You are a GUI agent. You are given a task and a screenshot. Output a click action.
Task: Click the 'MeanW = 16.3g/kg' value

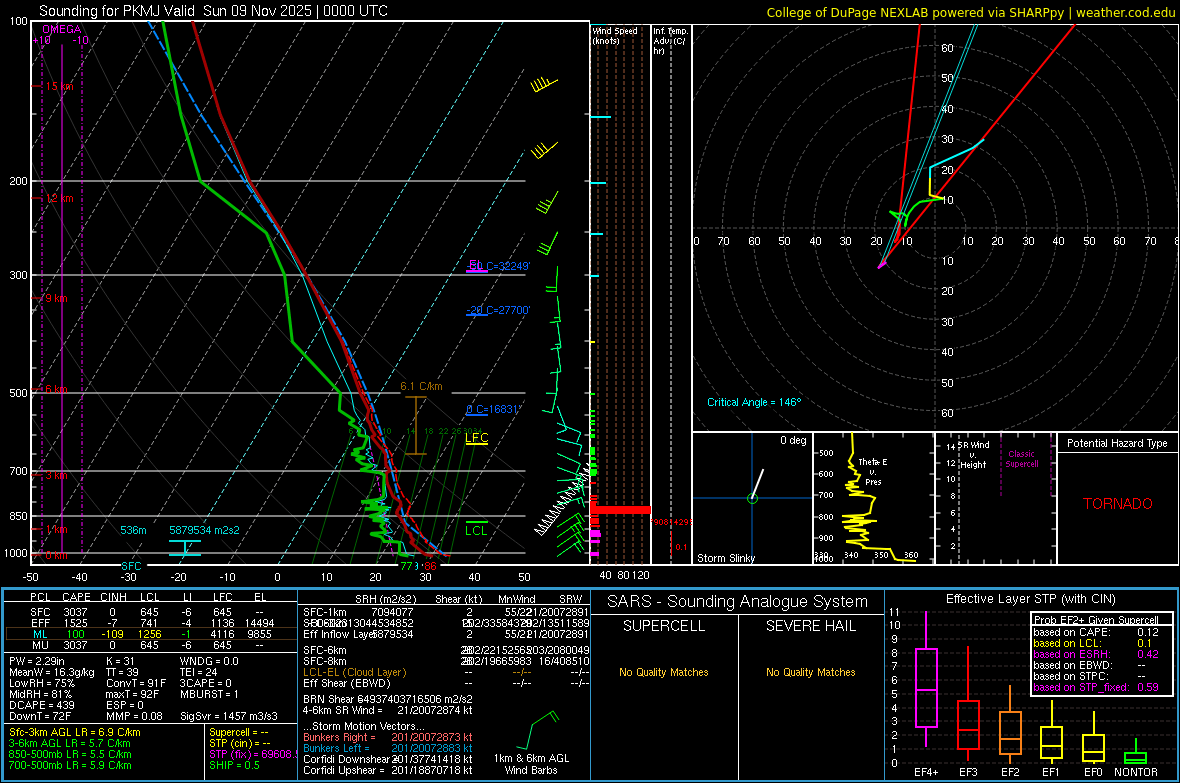(x=52, y=672)
